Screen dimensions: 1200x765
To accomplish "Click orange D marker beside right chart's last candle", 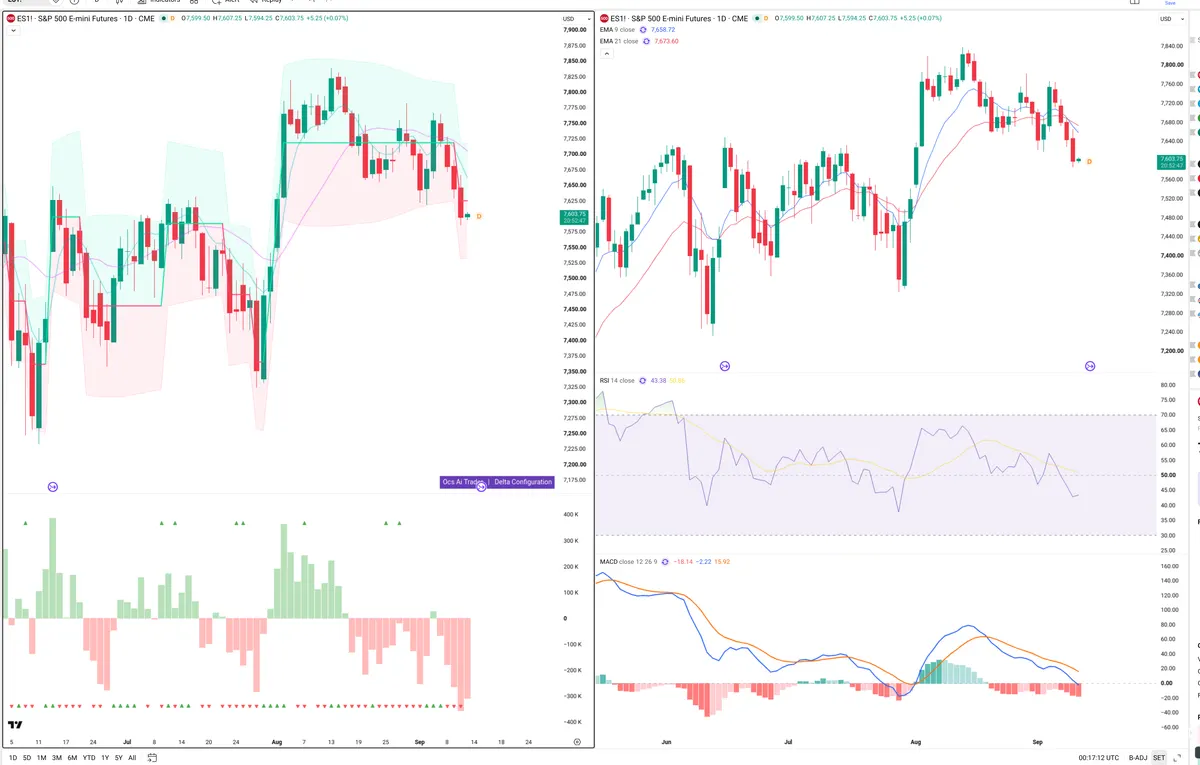I will point(1089,162).
